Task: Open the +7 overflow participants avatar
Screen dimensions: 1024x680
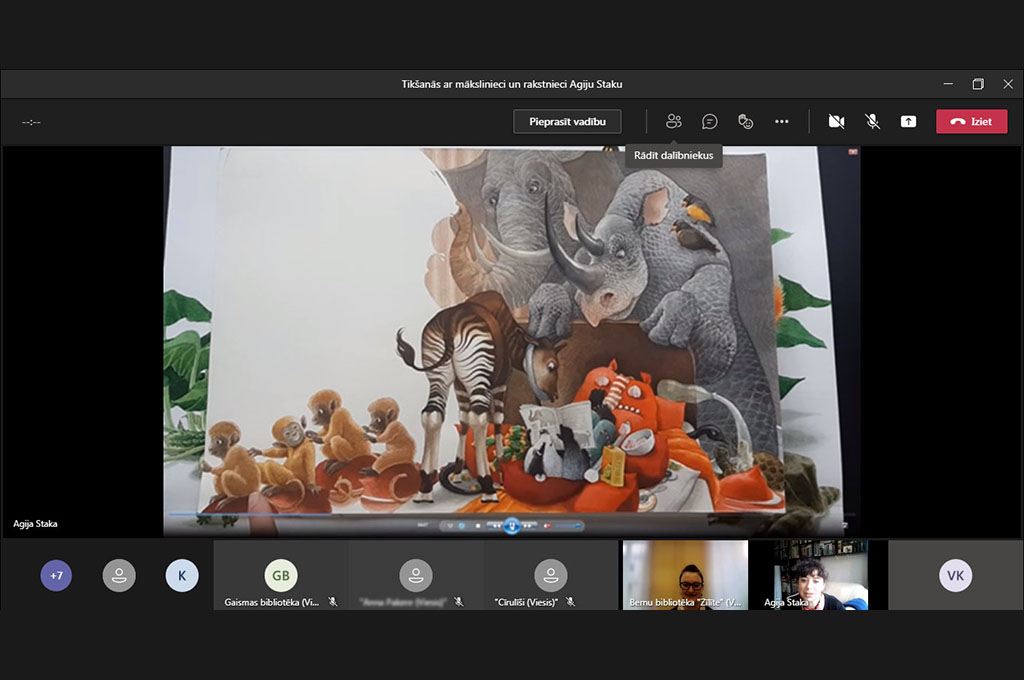Action: pyautogui.click(x=56, y=575)
